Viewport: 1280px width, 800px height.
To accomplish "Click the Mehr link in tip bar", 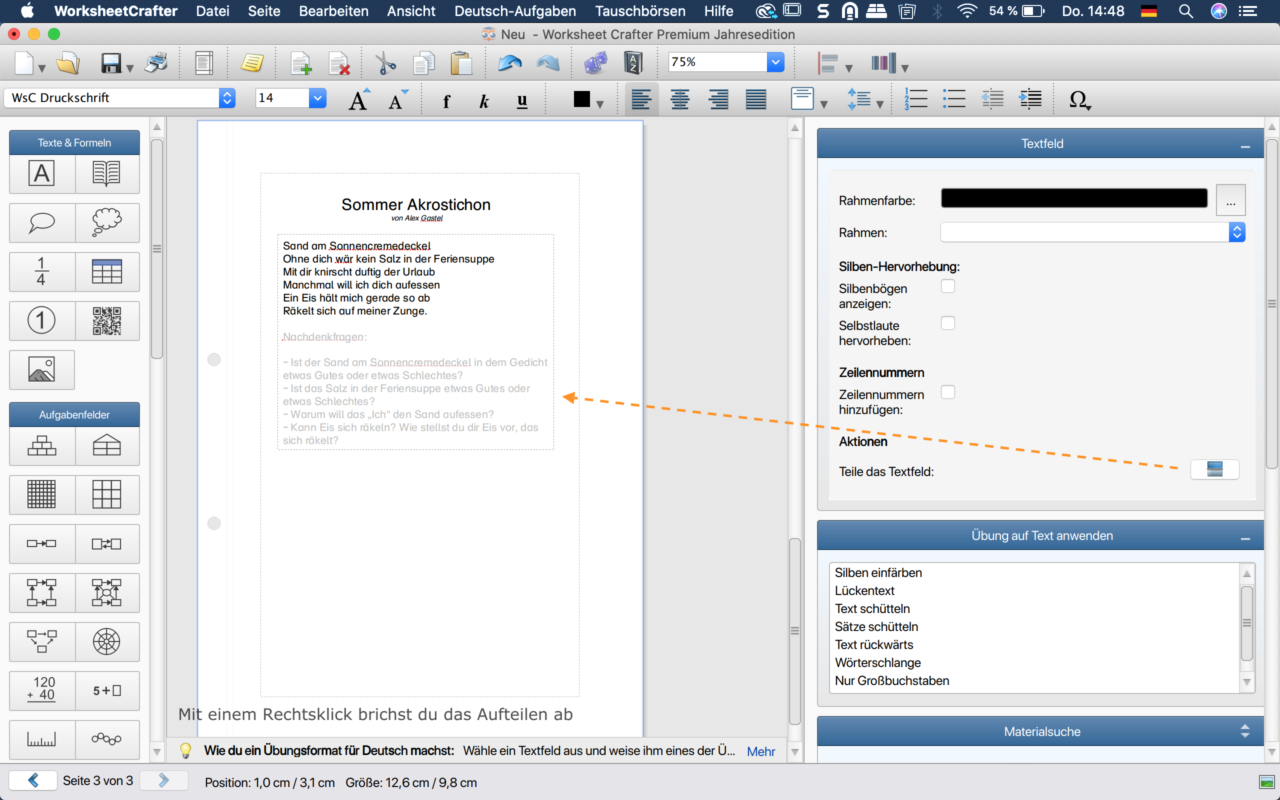I will pyautogui.click(x=761, y=751).
